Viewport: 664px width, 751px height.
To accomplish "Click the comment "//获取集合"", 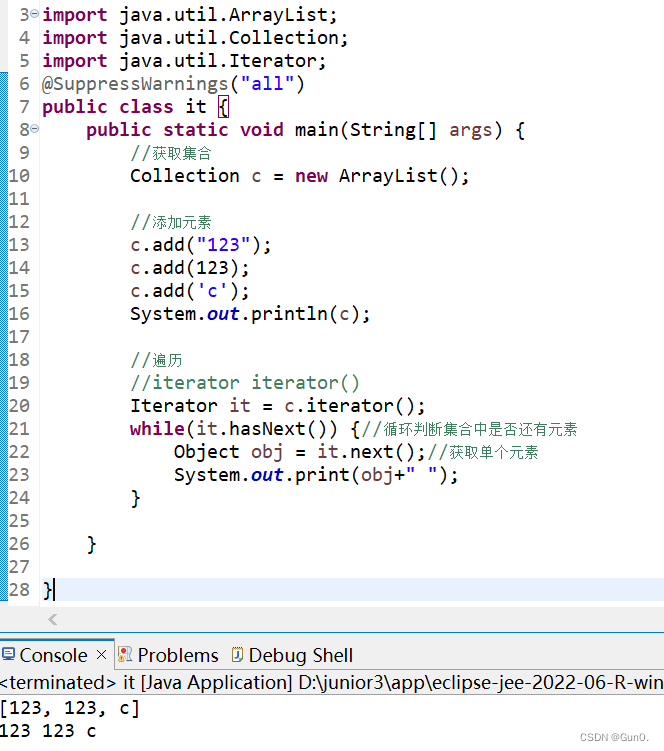I will coord(171,153).
